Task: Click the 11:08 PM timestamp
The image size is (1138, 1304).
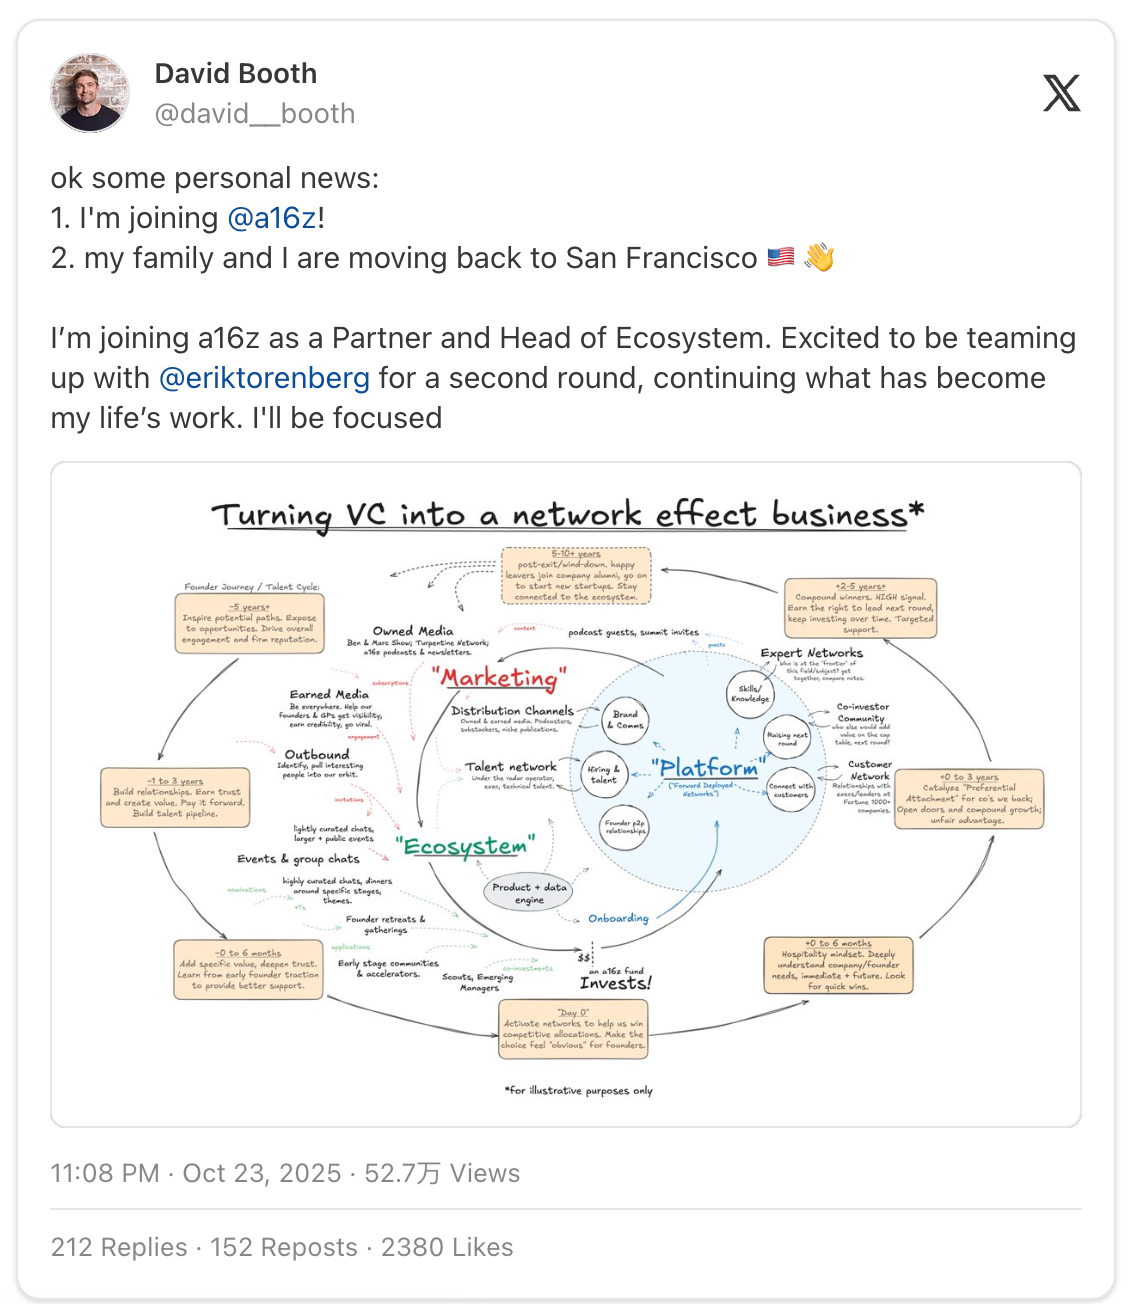Action: pyautogui.click(x=105, y=1173)
